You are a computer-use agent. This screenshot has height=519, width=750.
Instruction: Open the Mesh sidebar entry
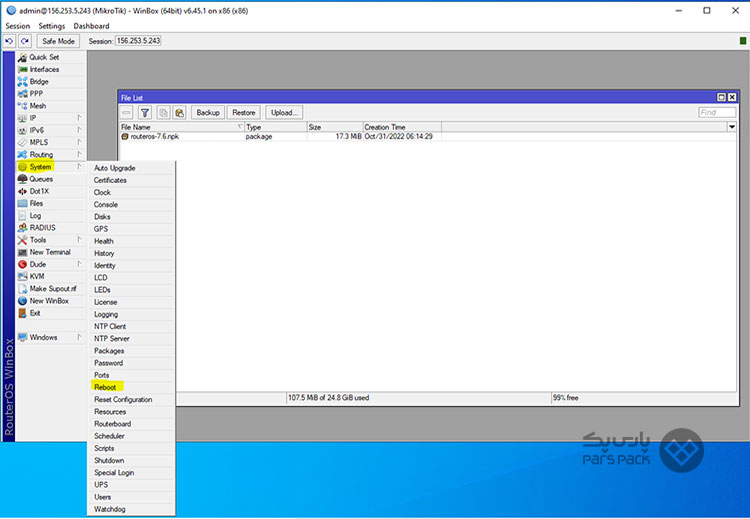coord(51,106)
